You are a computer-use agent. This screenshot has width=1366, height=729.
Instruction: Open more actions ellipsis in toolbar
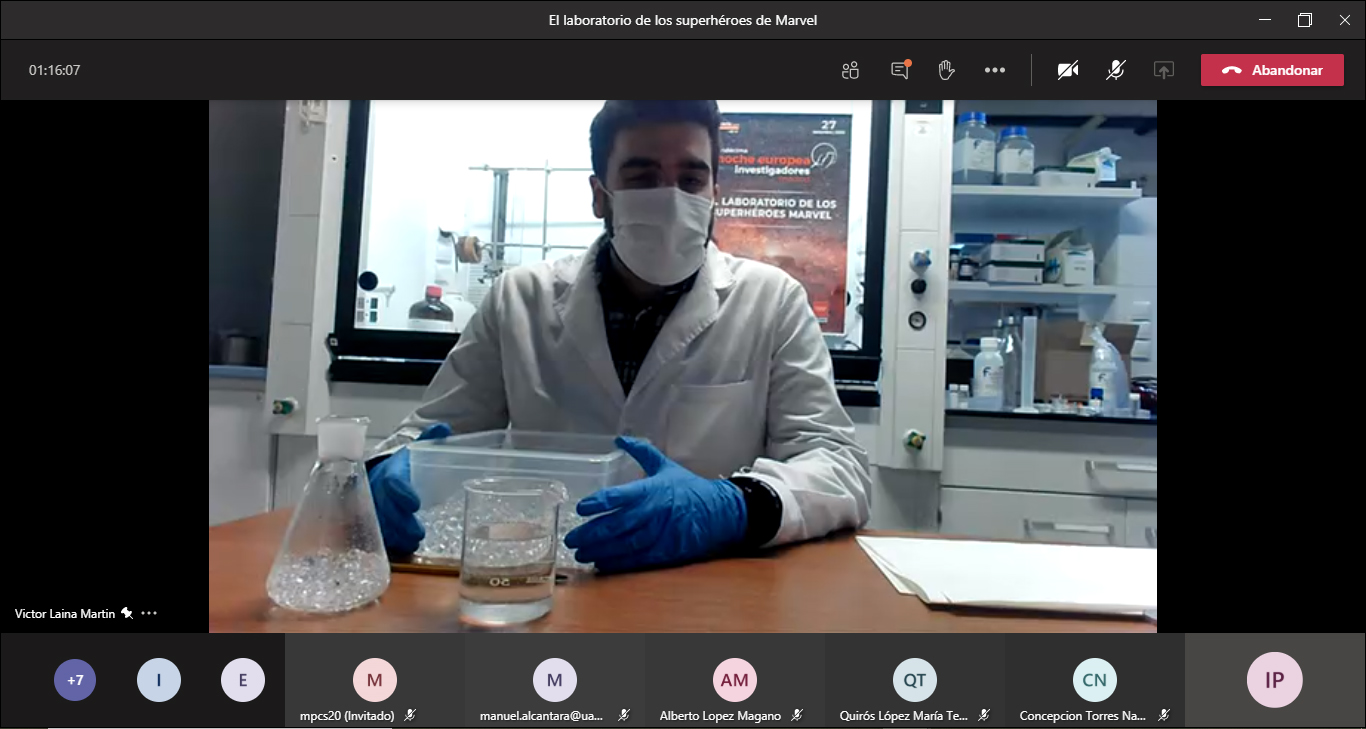pos(994,70)
